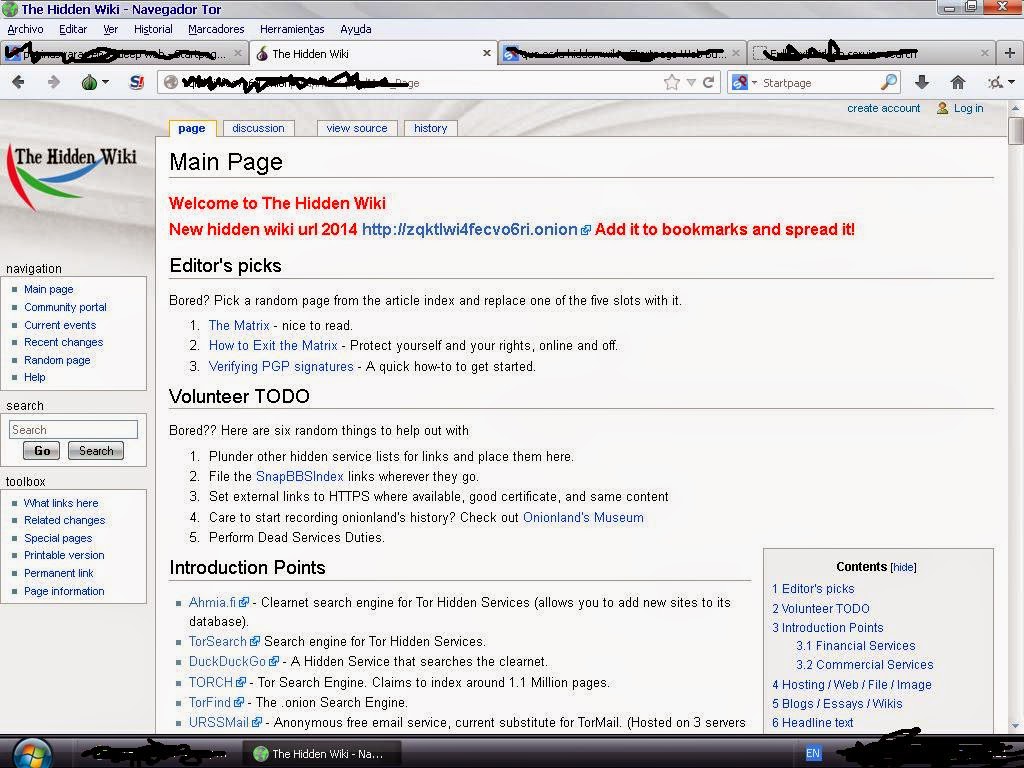This screenshot has width=1024, height=768.
Task: Open the Archivo menu
Action: tap(25, 29)
